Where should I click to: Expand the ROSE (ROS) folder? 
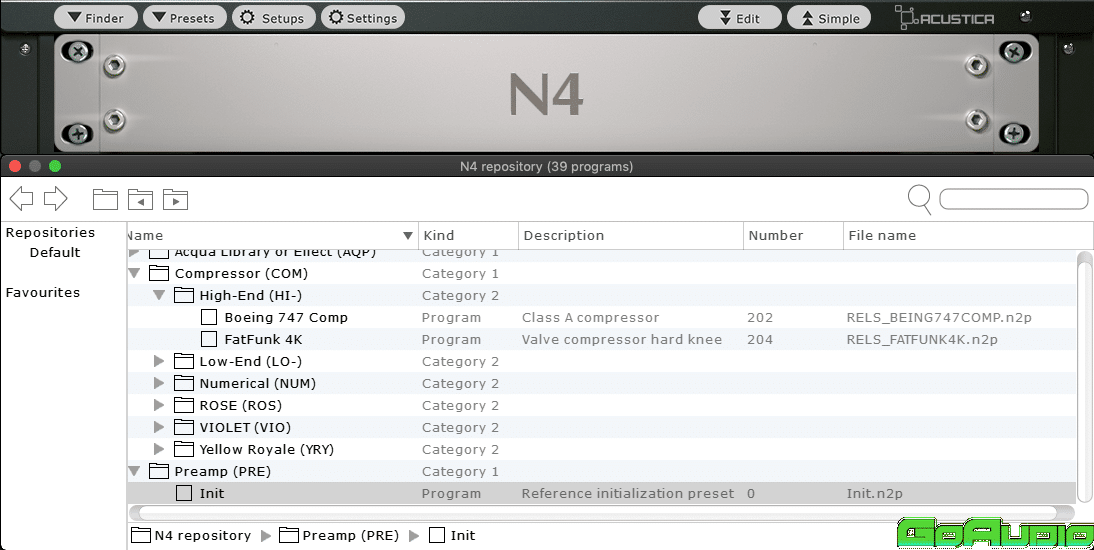pos(159,406)
